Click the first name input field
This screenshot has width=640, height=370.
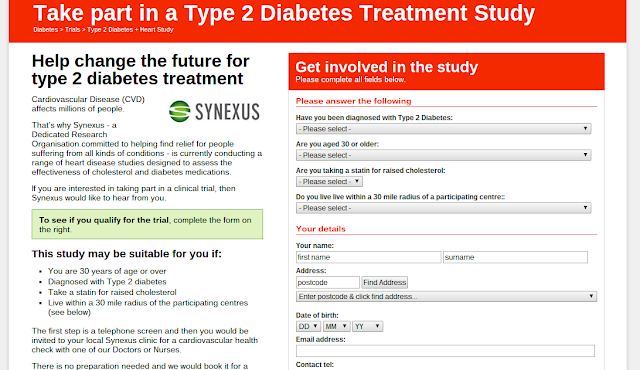click(369, 257)
